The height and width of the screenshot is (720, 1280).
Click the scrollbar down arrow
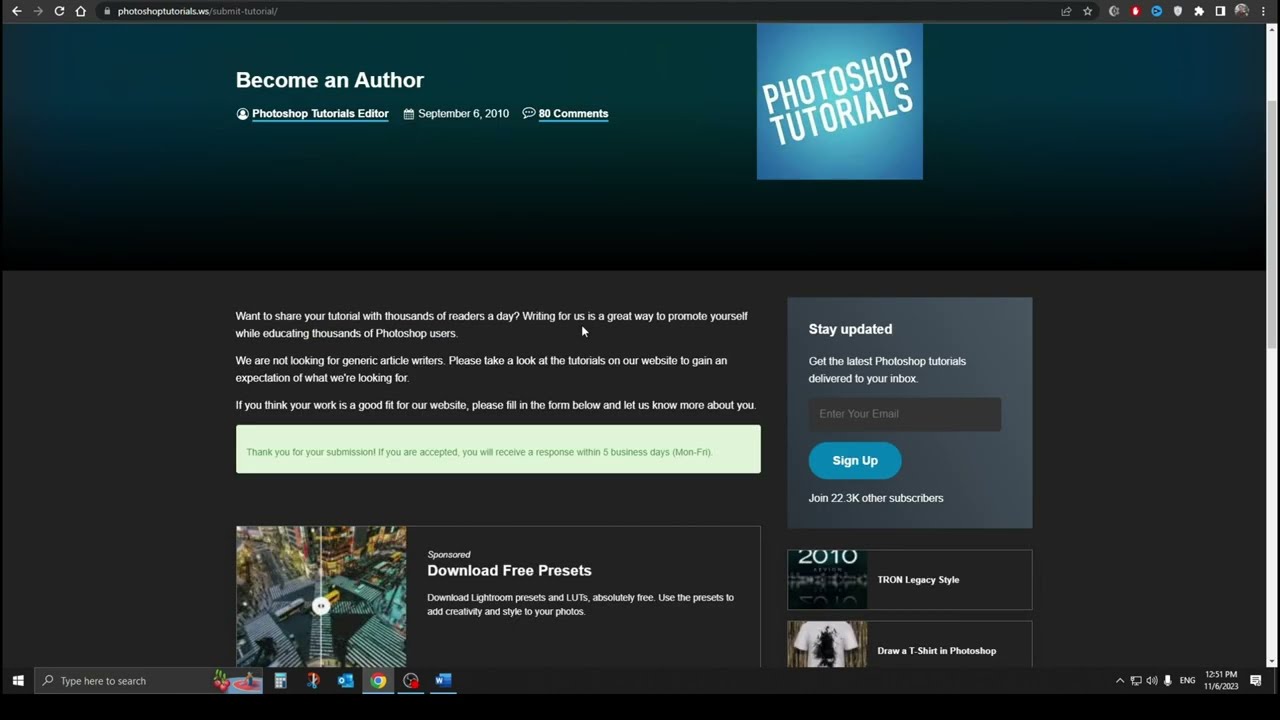1272,662
